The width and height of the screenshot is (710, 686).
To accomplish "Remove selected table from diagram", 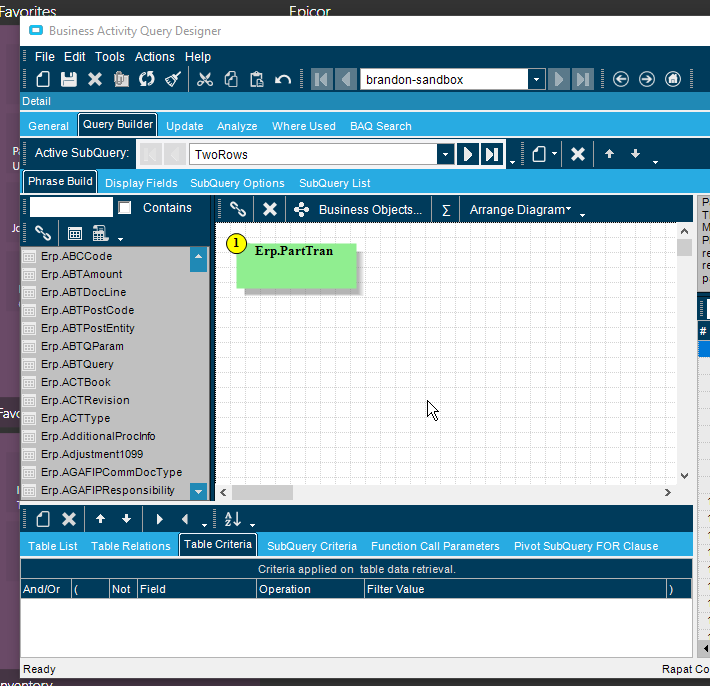I will pos(270,210).
